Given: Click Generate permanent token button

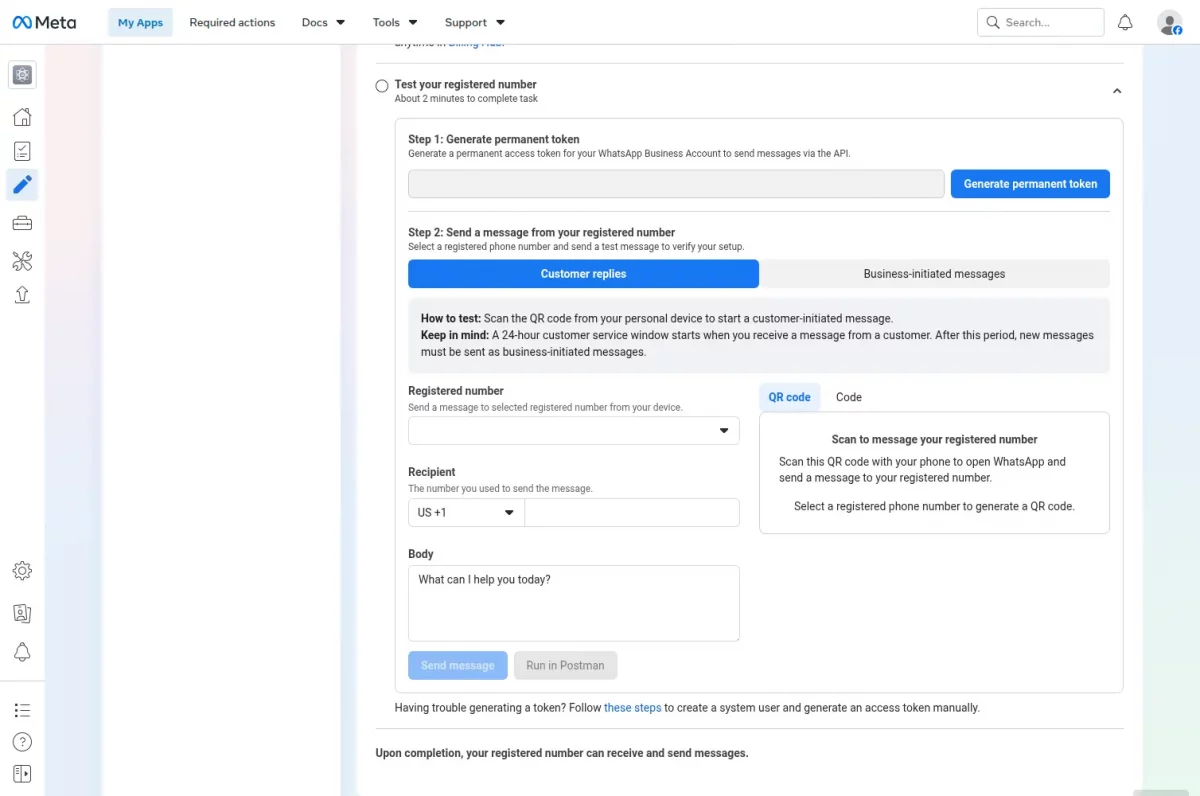Looking at the screenshot, I should [1030, 184].
